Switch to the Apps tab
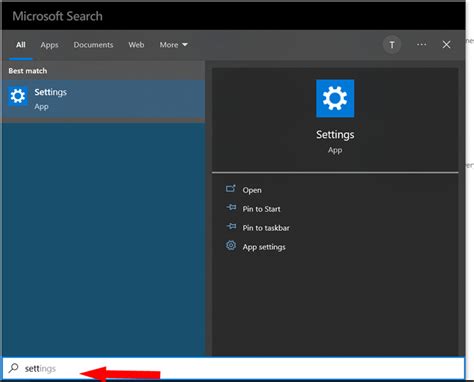474x382 pixels. click(x=49, y=45)
